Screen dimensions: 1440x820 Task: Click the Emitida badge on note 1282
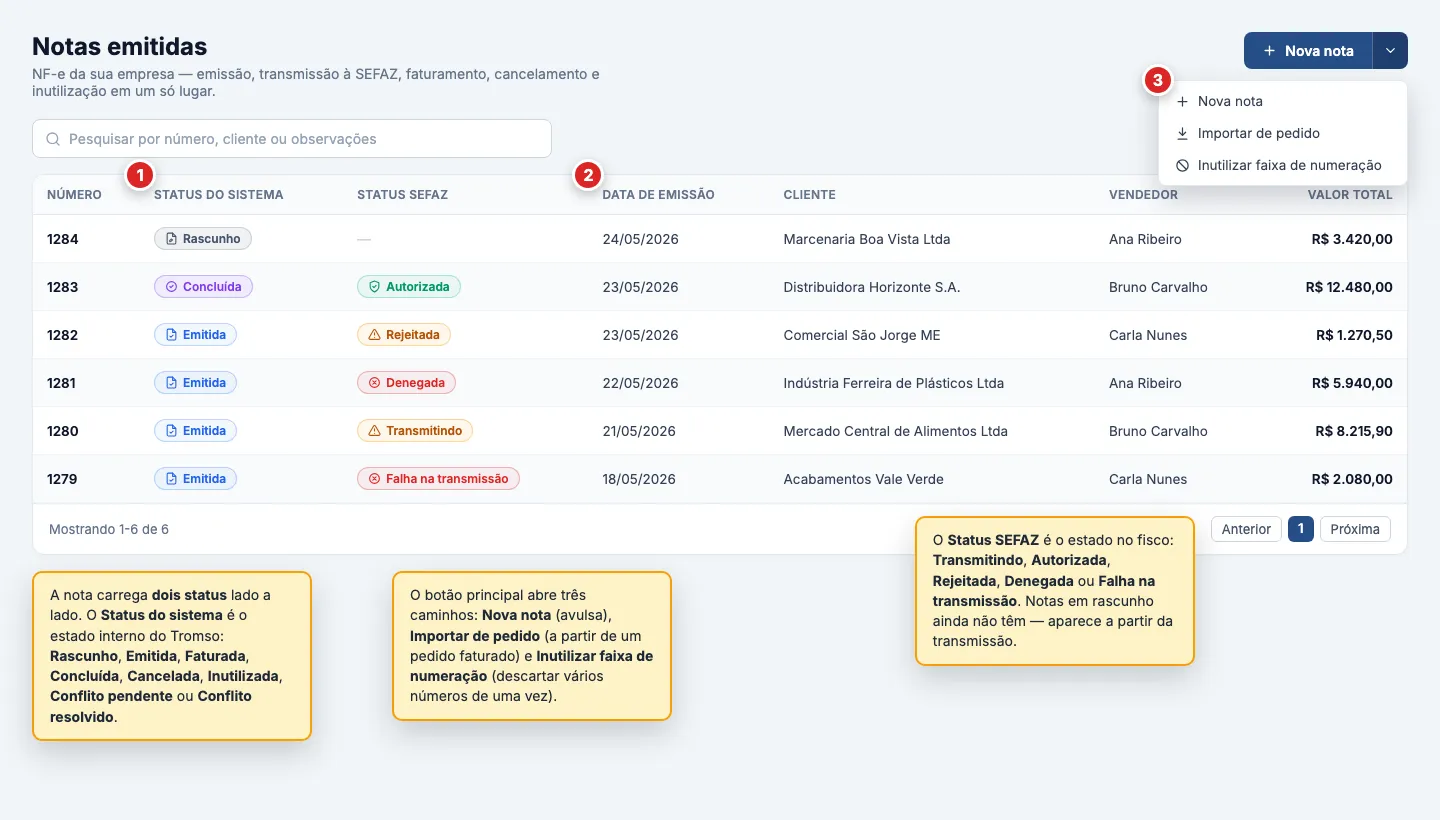[195, 335]
